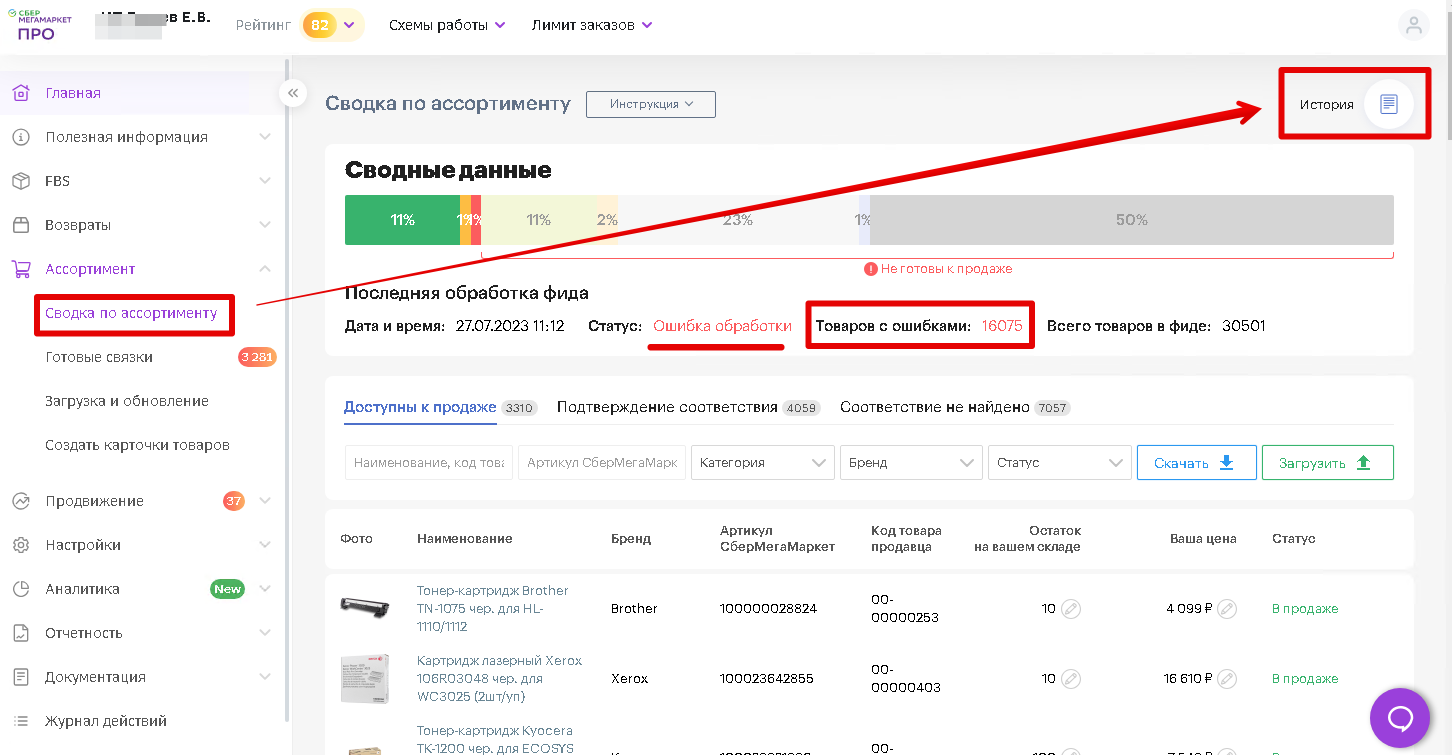Edit stock for Xerox 106R03048 pencil icon
The image size is (1452, 755).
click(x=1071, y=679)
